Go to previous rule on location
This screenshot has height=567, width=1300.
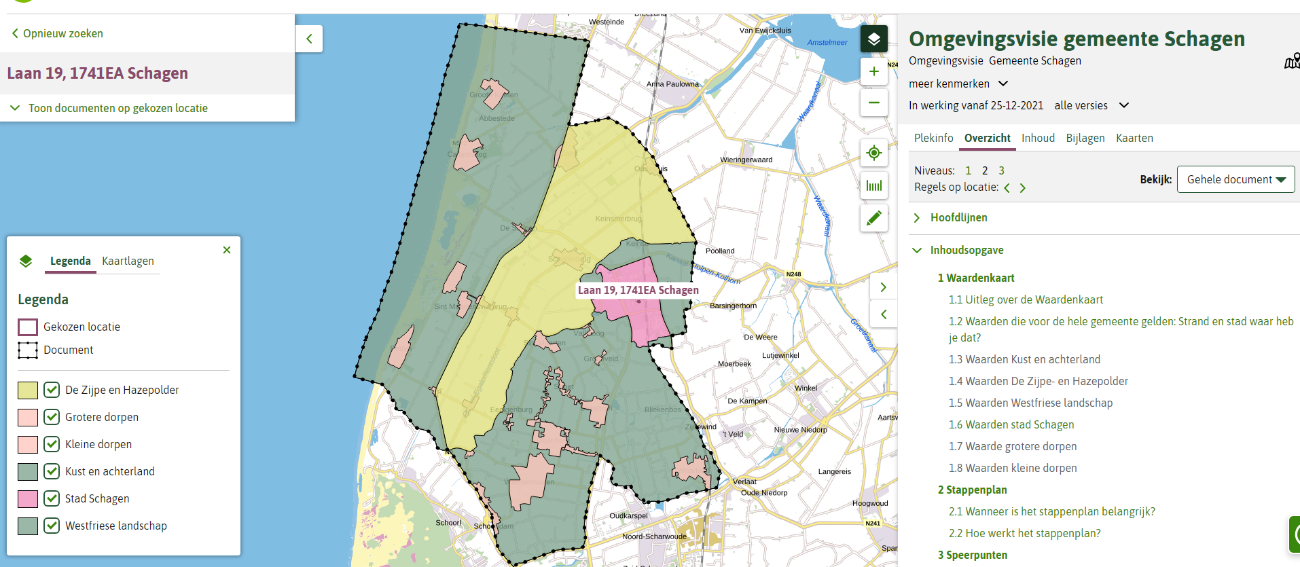point(1007,188)
